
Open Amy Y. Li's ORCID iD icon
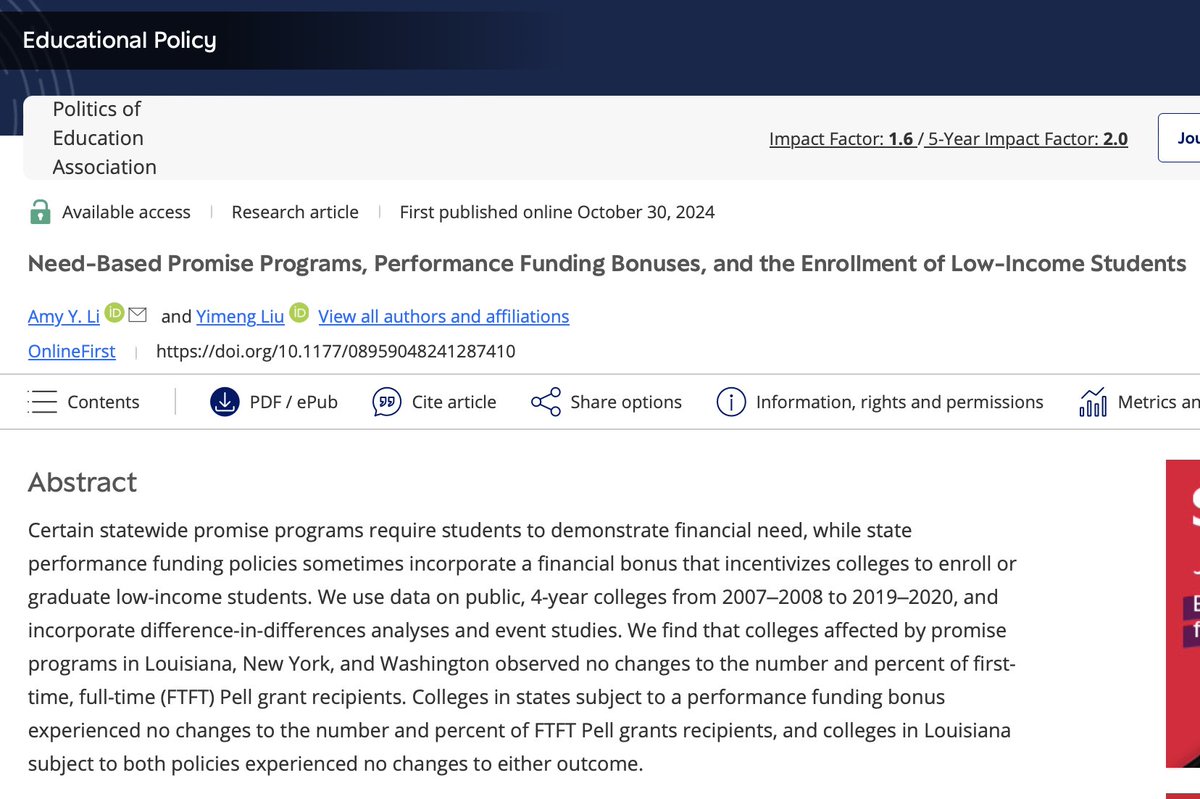tap(114, 314)
